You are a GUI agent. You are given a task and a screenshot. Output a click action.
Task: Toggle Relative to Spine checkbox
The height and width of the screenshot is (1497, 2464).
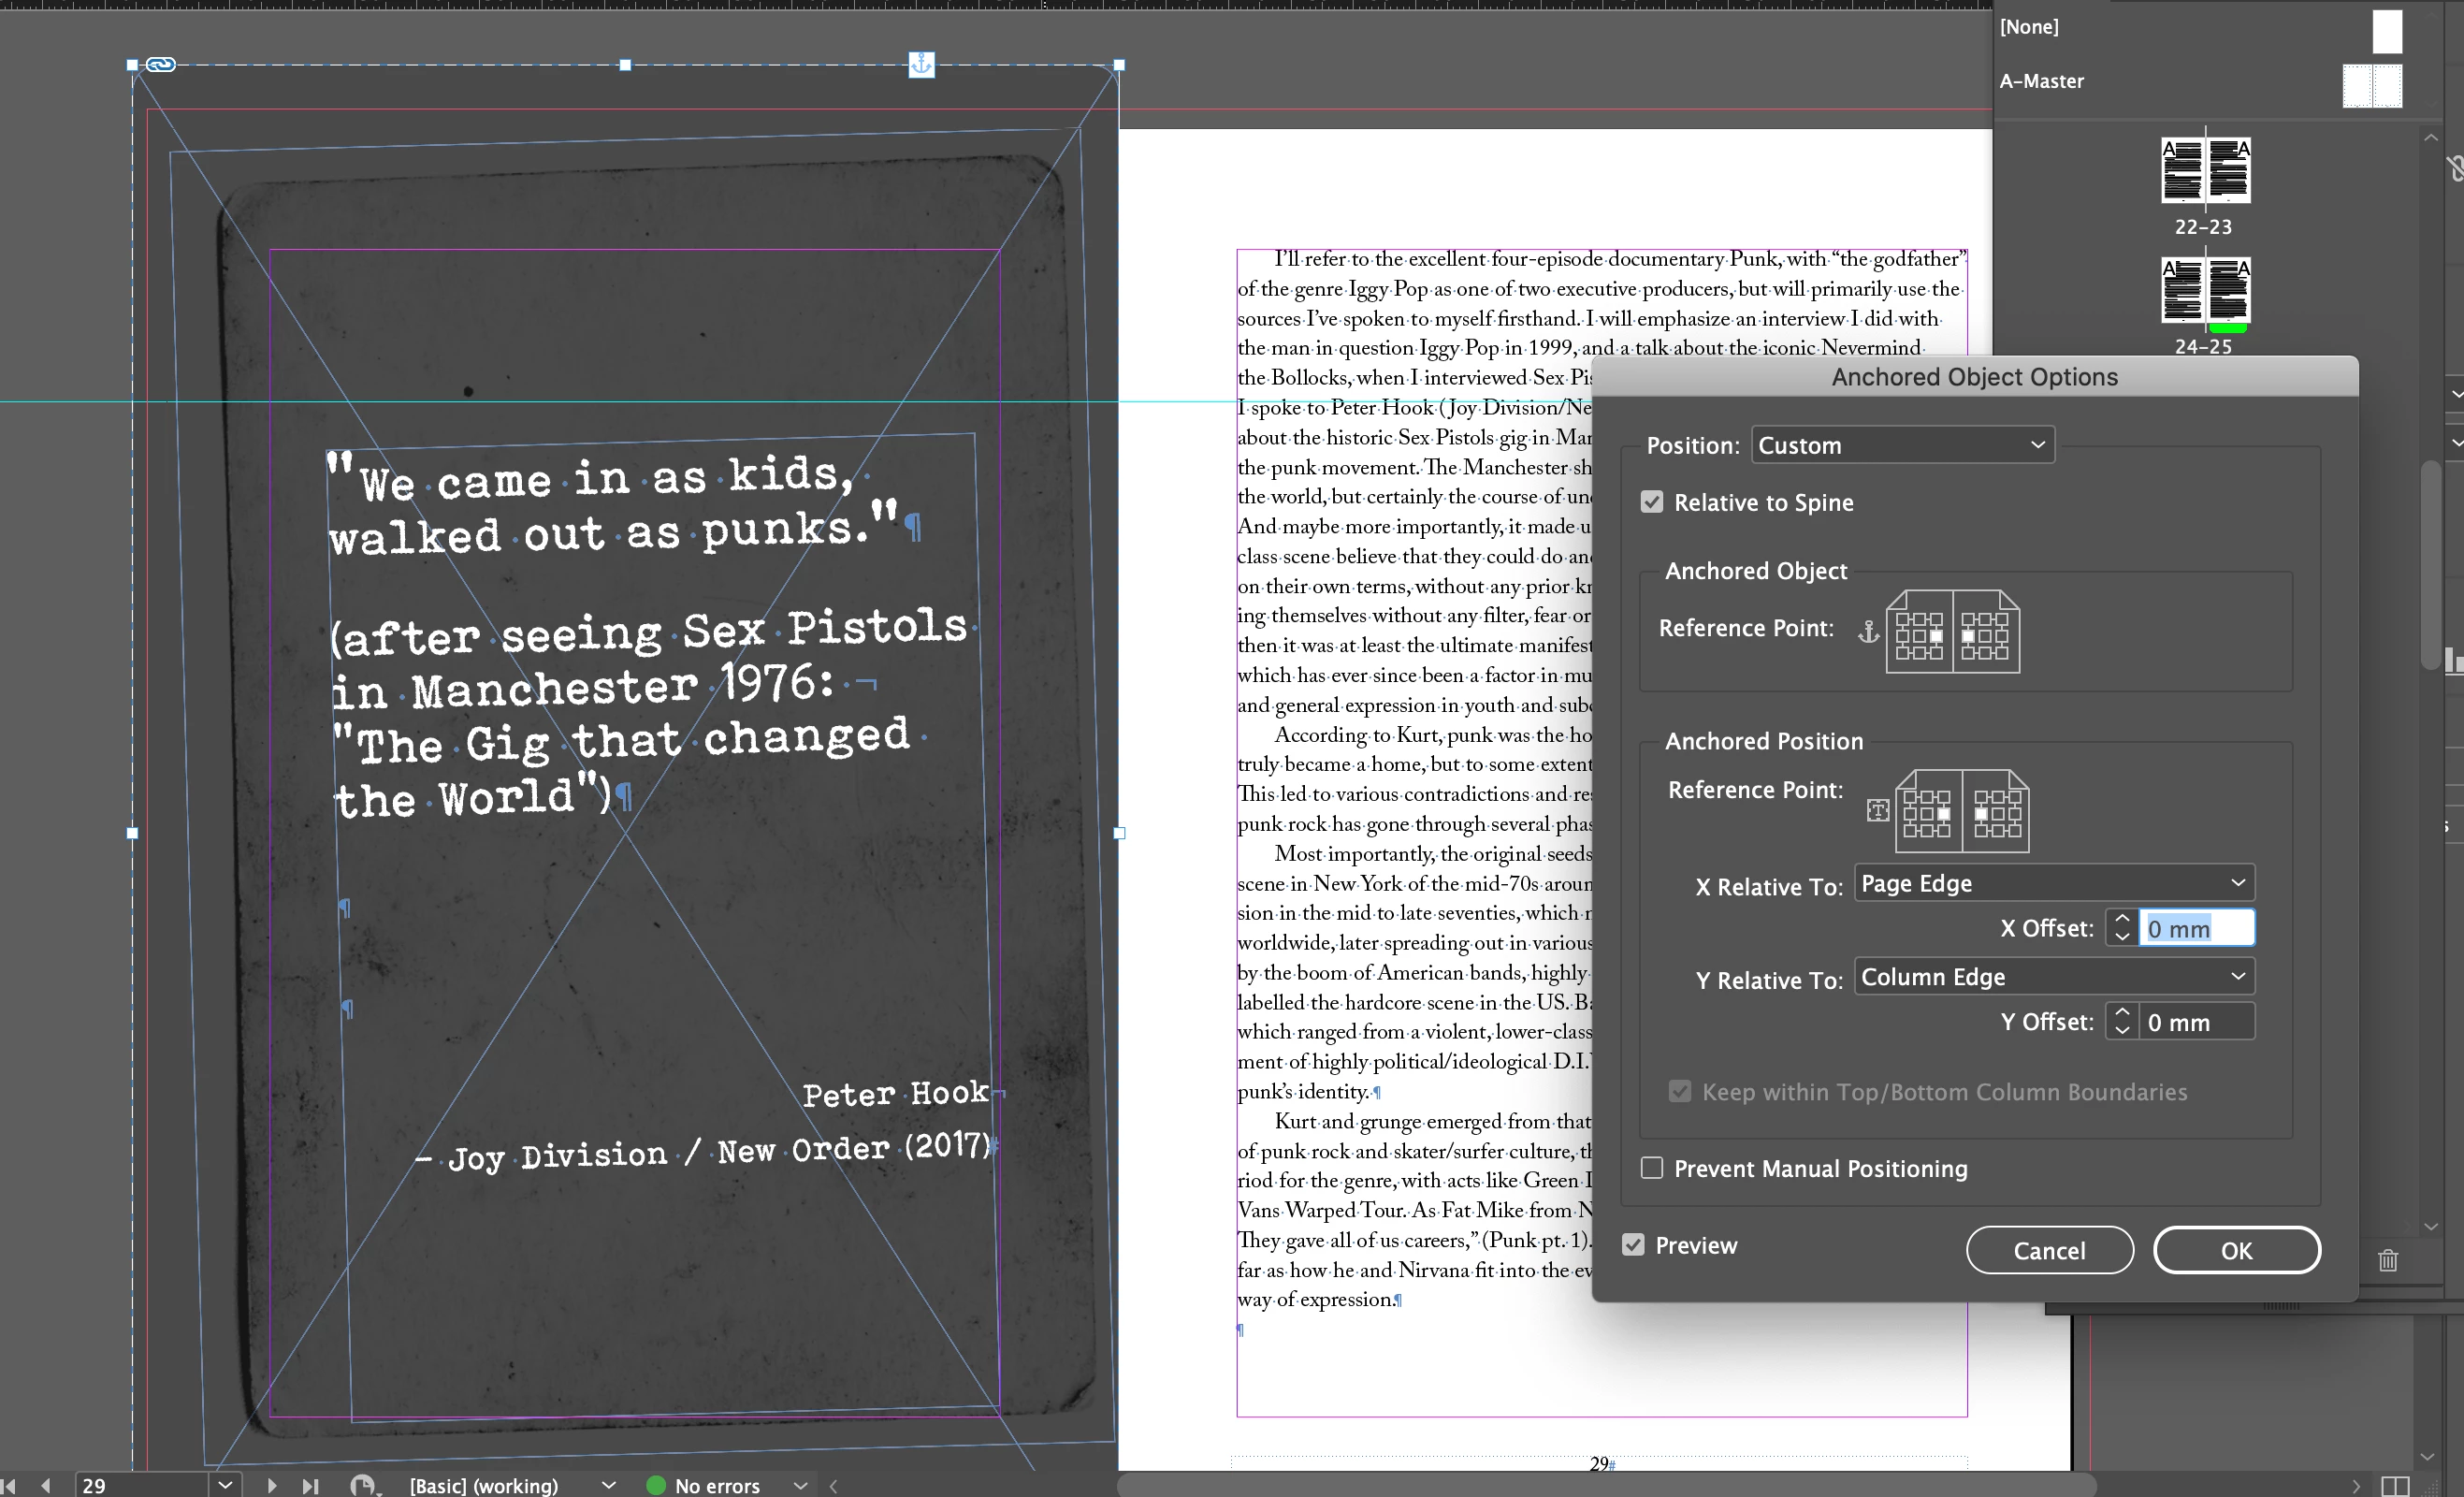tap(1652, 502)
